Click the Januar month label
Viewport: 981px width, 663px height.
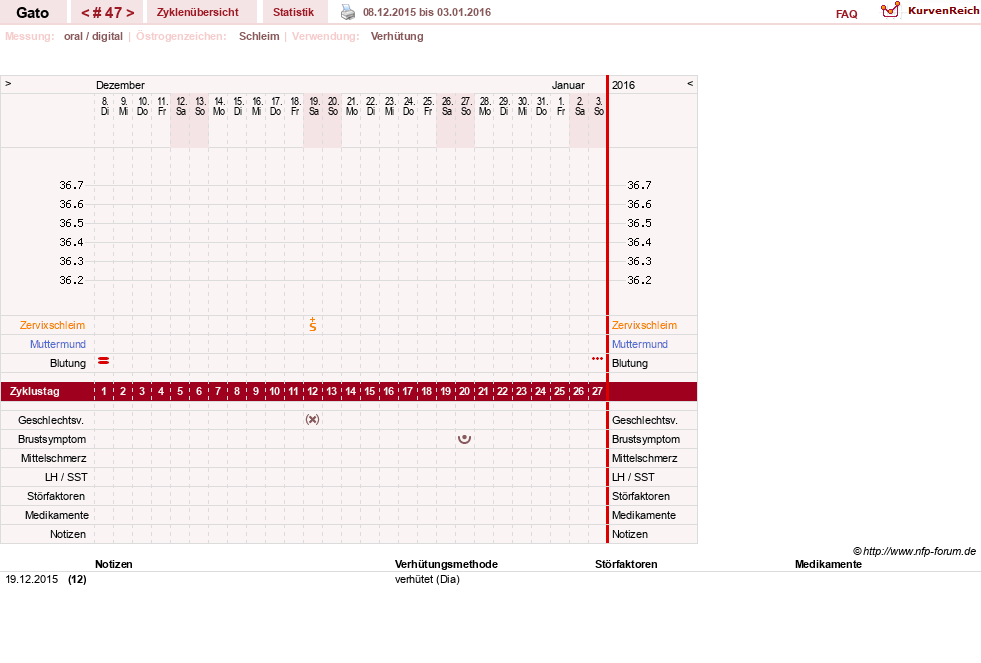coord(568,85)
